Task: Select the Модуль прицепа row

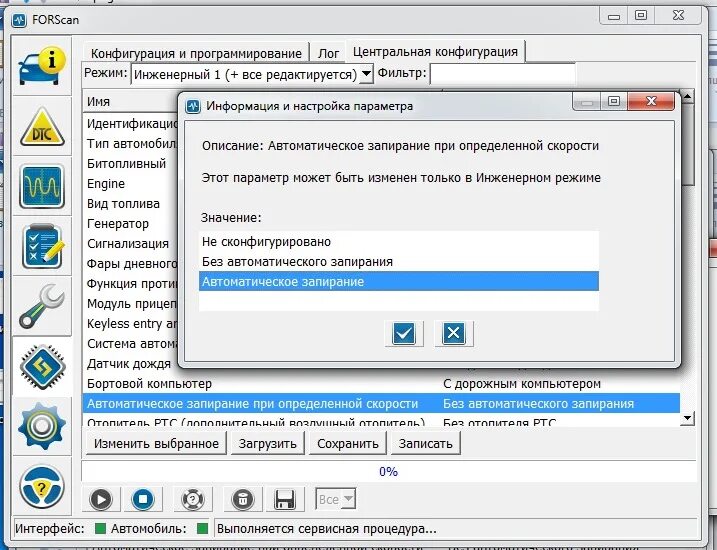Action: [x=132, y=304]
